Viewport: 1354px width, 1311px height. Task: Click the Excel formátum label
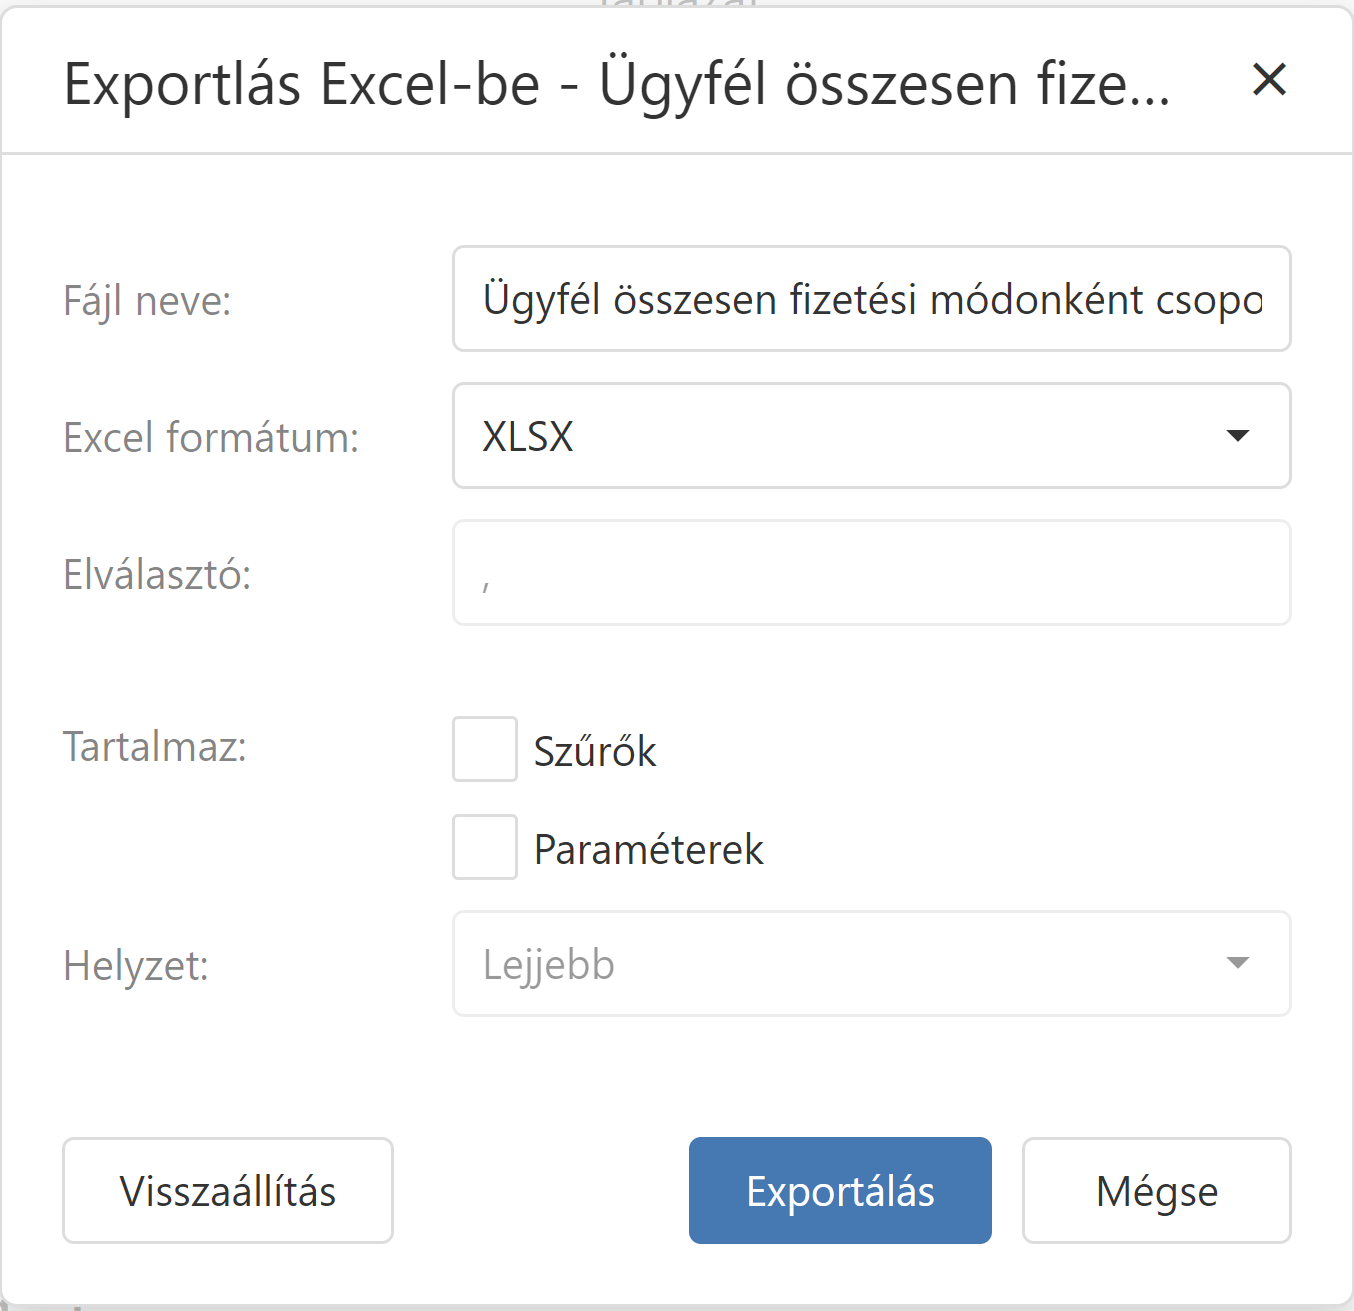pos(211,438)
